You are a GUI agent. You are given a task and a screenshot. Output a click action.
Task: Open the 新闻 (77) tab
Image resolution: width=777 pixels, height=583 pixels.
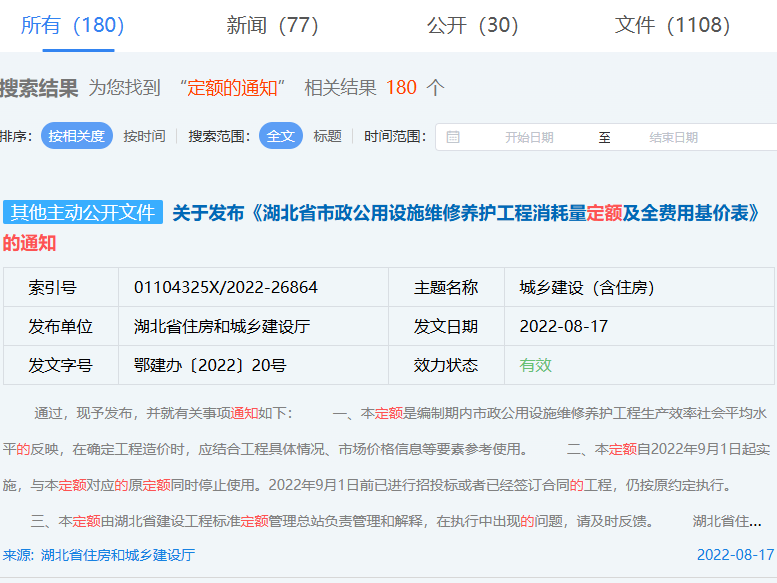[272, 25]
